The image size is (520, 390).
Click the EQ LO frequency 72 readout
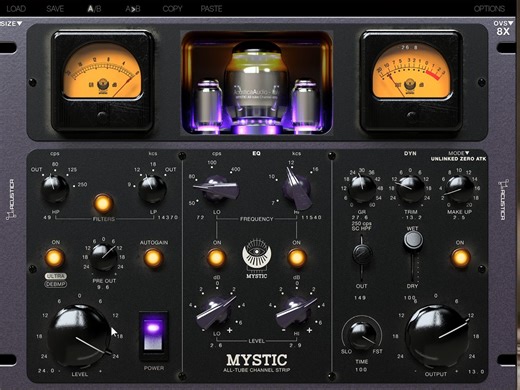[200, 217]
